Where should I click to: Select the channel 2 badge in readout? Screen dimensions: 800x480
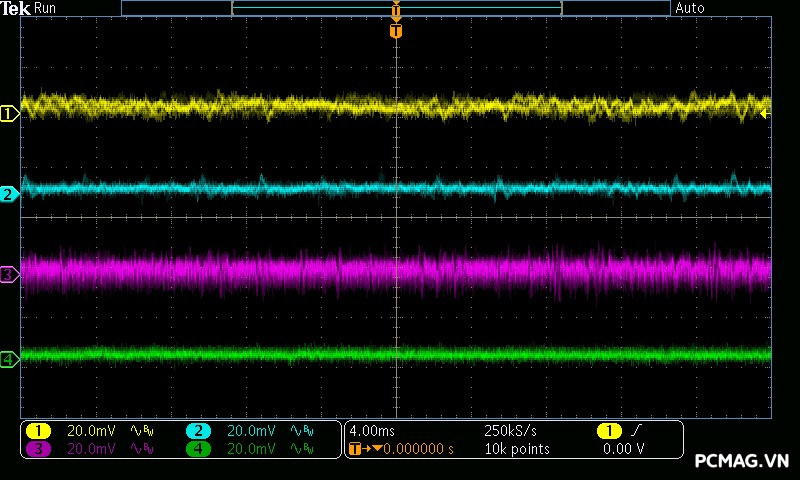[198, 430]
